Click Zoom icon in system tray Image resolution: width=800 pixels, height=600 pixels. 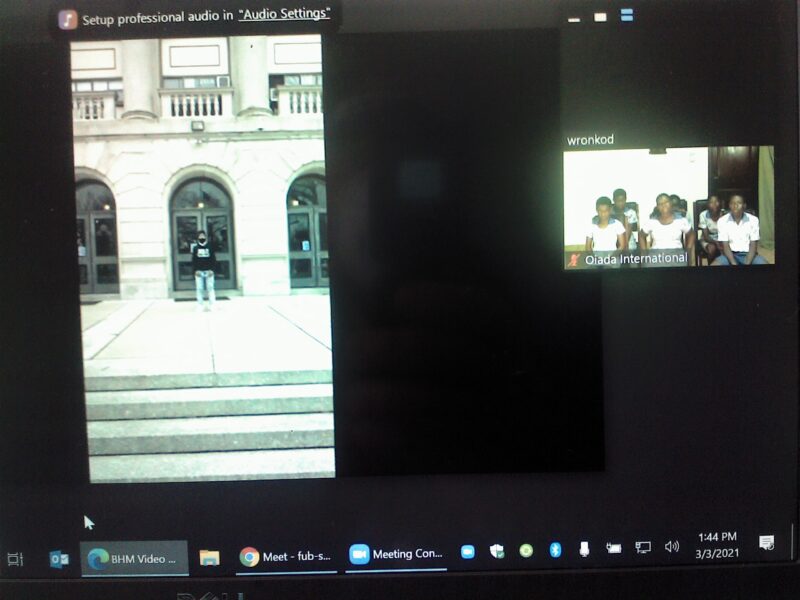coord(467,551)
